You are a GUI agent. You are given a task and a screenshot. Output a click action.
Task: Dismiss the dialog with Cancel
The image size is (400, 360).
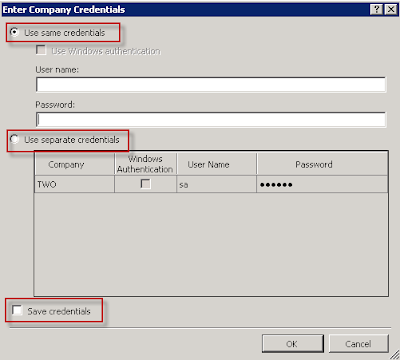[x=358, y=343]
